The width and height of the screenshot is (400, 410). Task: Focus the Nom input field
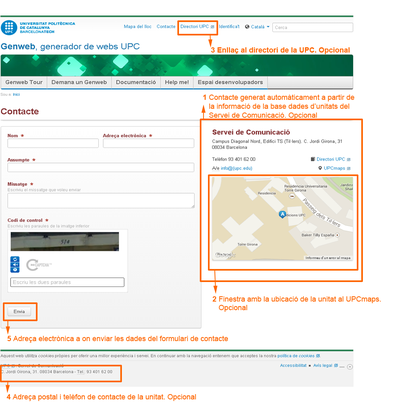53,143
